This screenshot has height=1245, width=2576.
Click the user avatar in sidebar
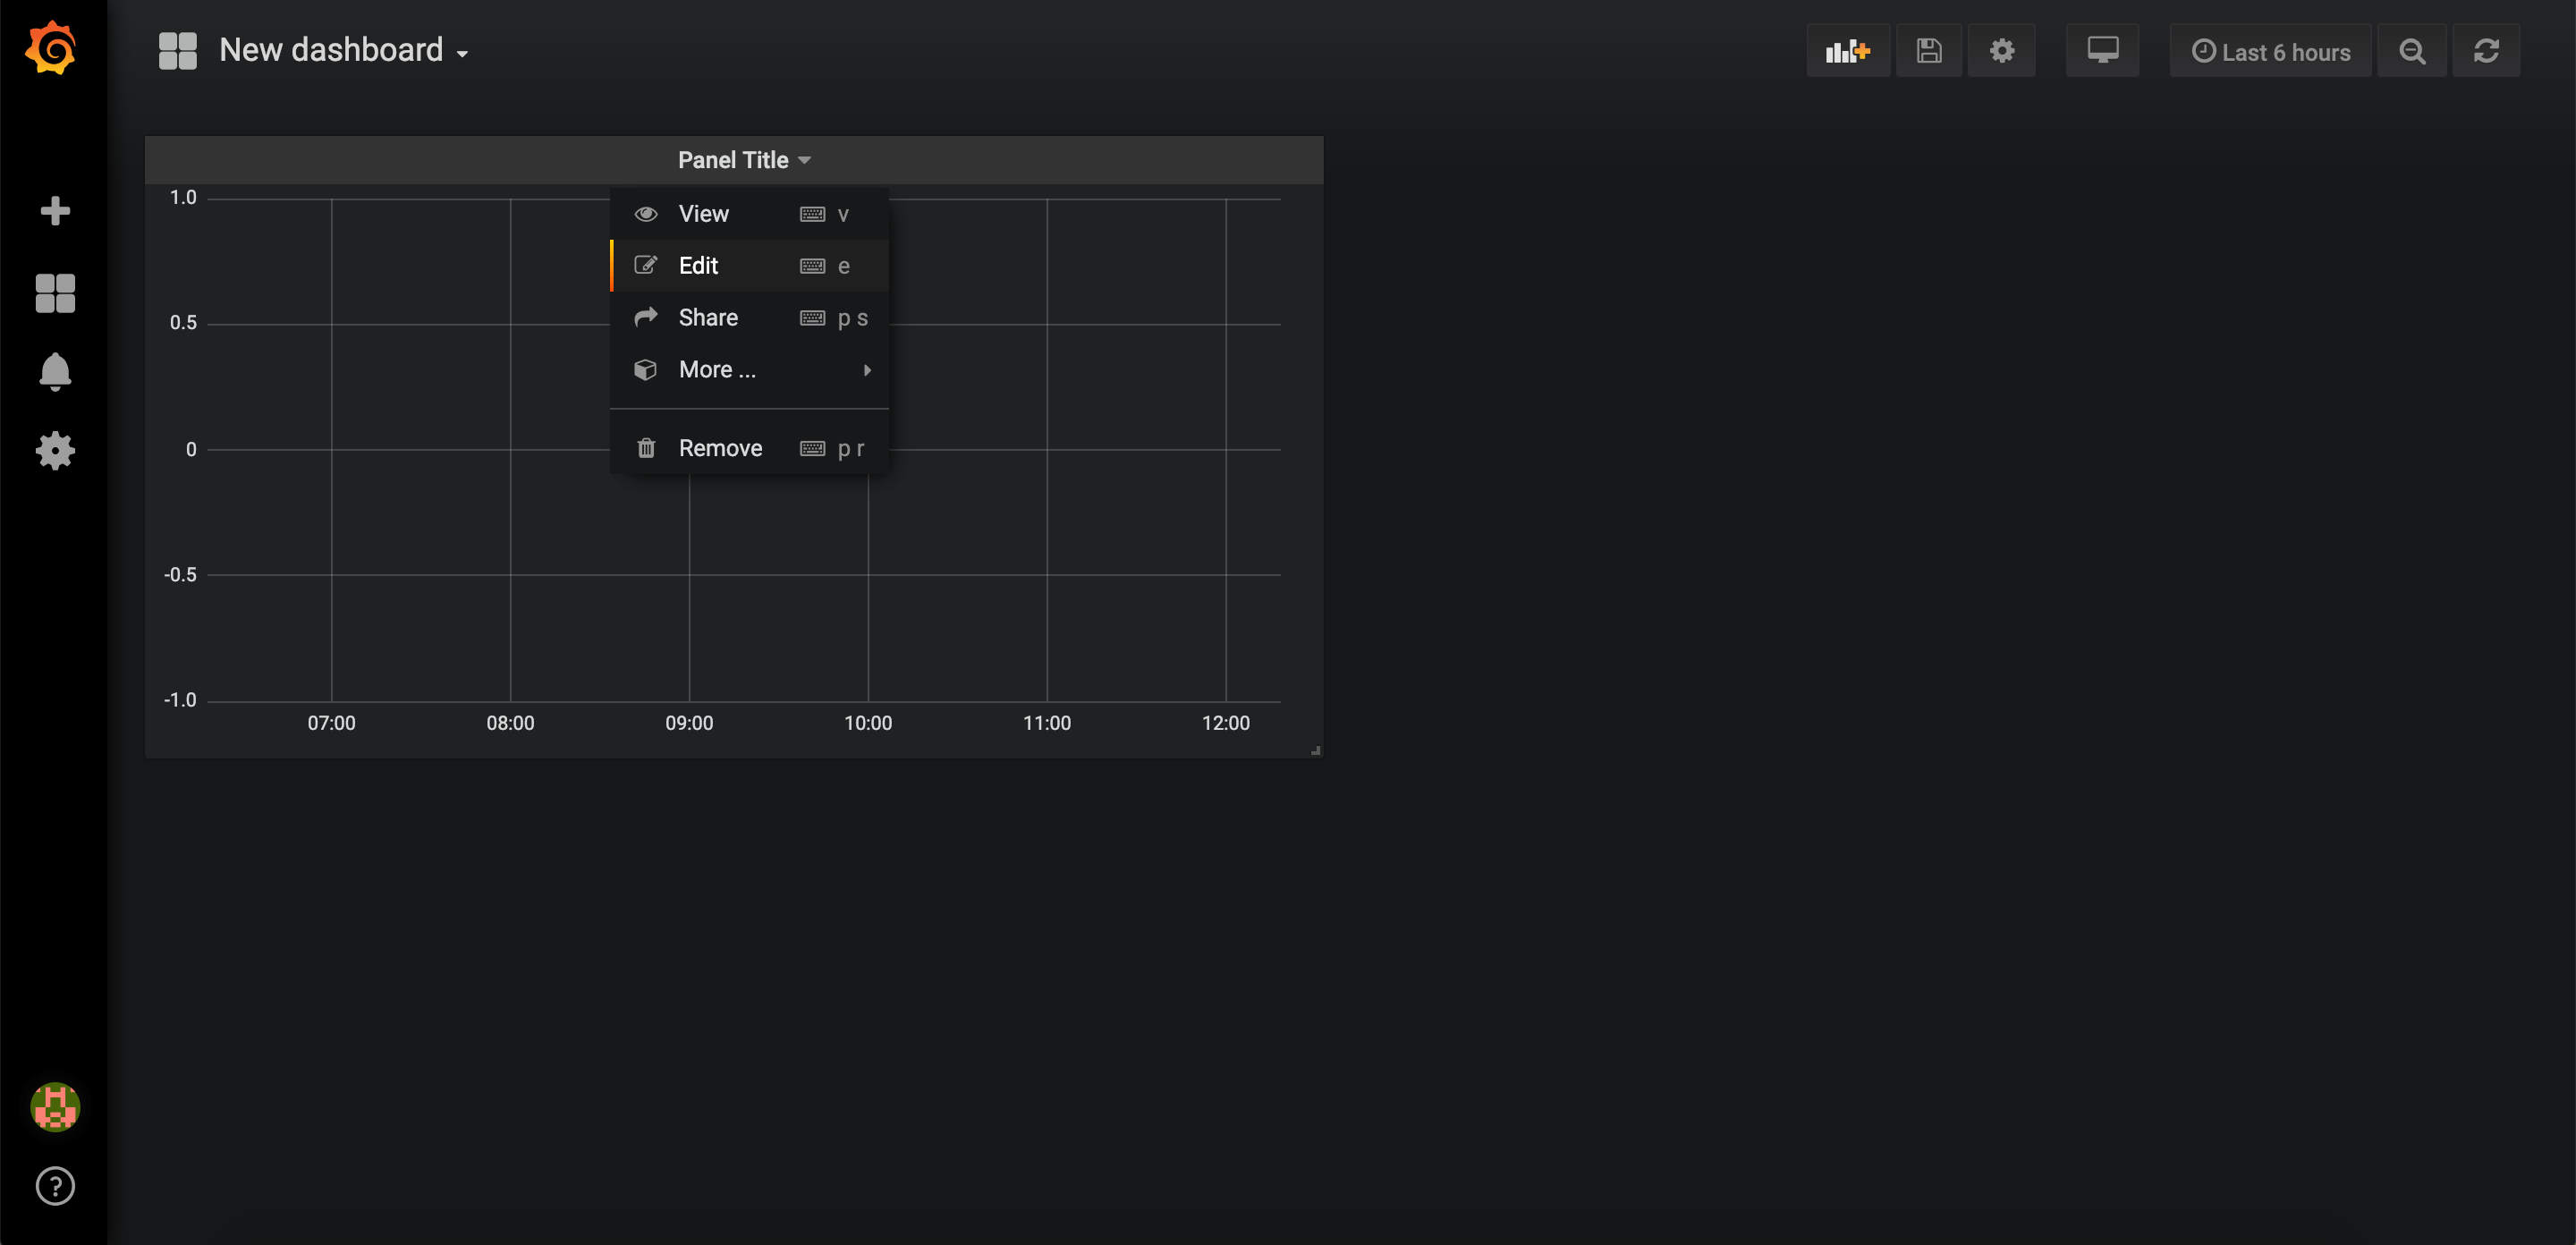point(55,1107)
